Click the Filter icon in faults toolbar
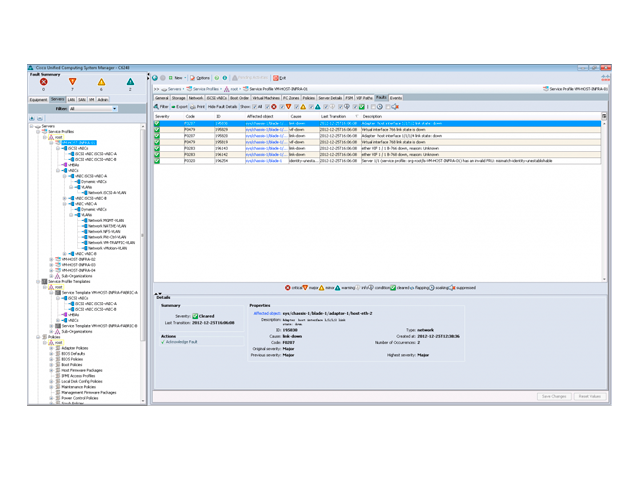This screenshot has width=640, height=480. (x=162, y=106)
